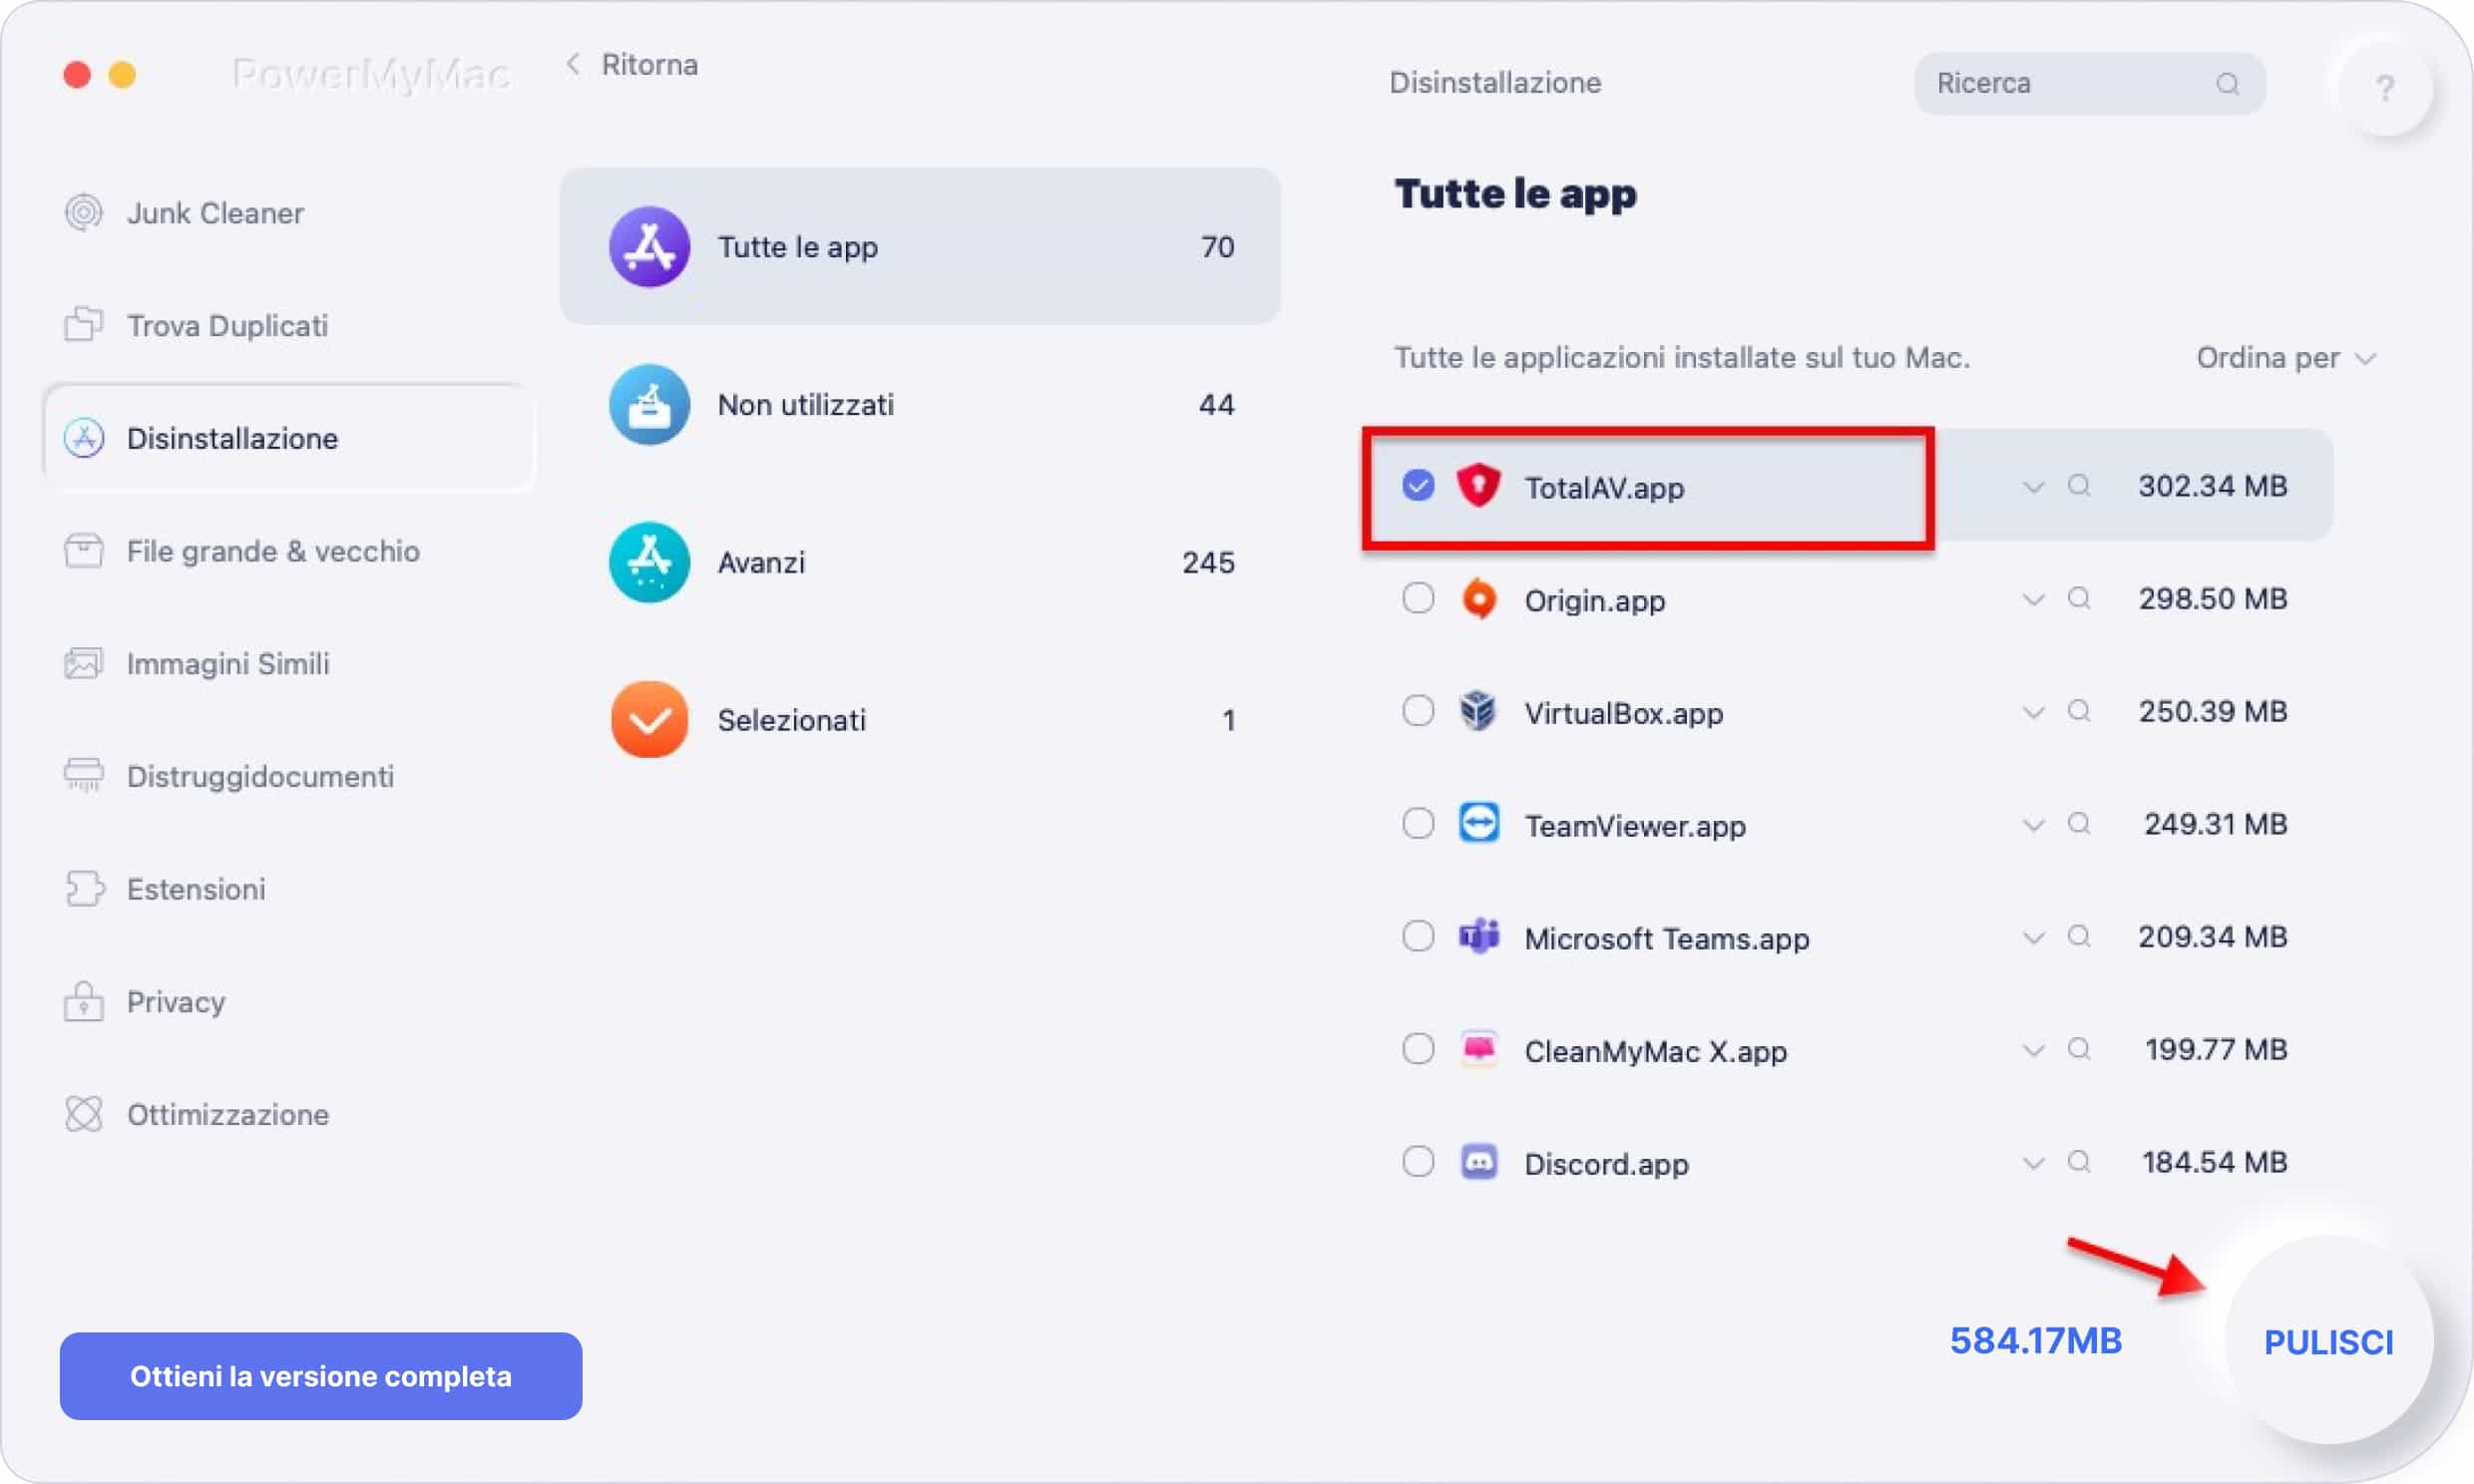Viewport: 2474px width, 1484px height.
Task: Click the 298.50 MB size value
Action: (x=2212, y=599)
